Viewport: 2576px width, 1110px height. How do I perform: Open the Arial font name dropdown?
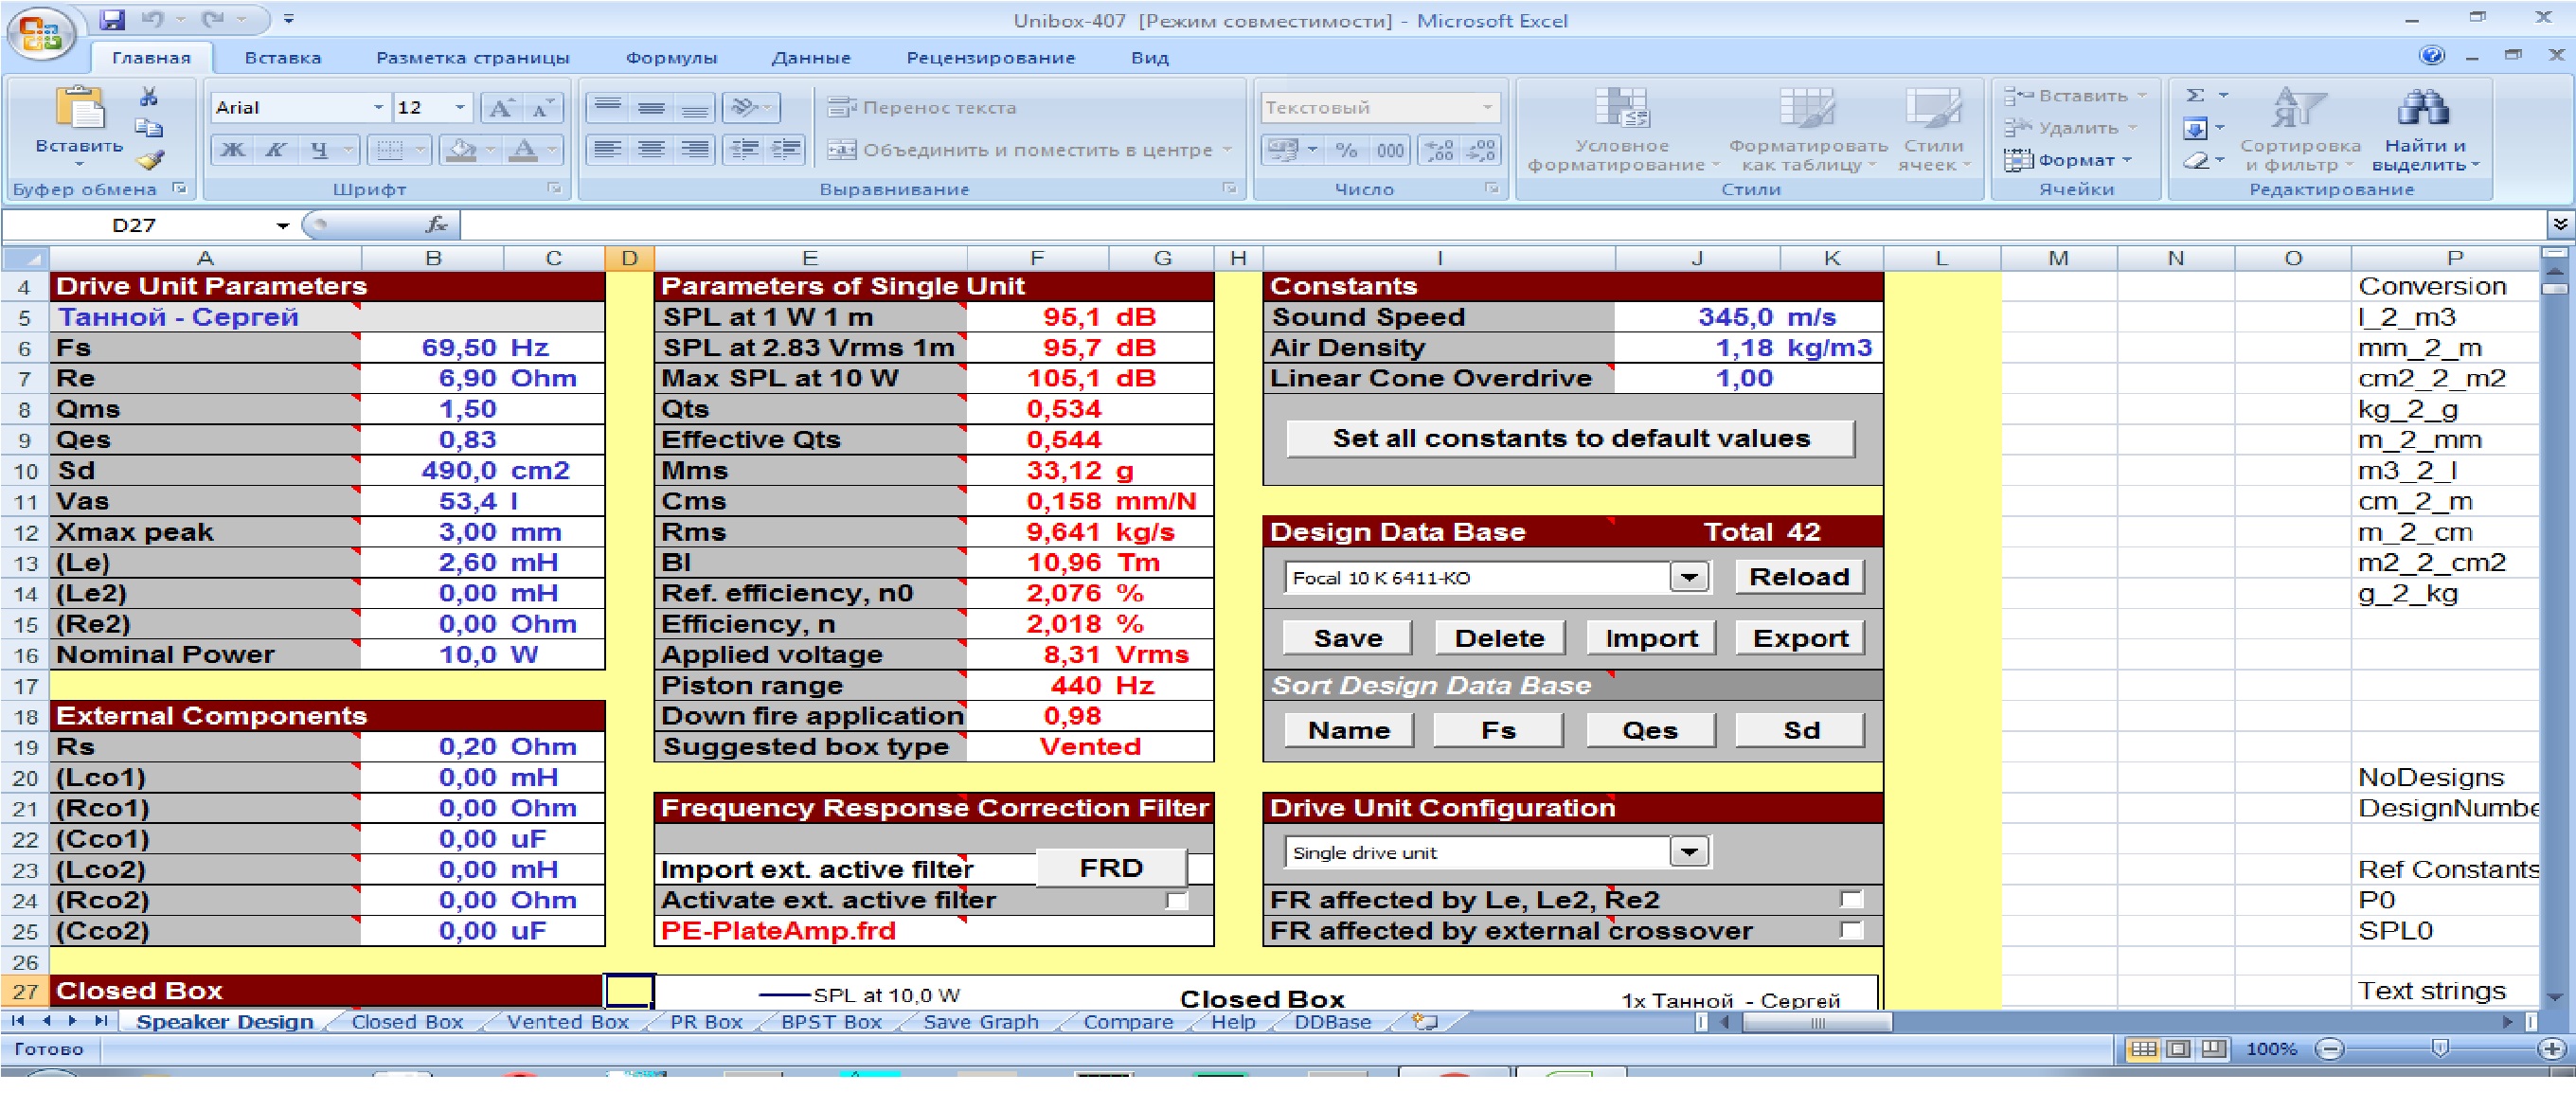tap(378, 108)
